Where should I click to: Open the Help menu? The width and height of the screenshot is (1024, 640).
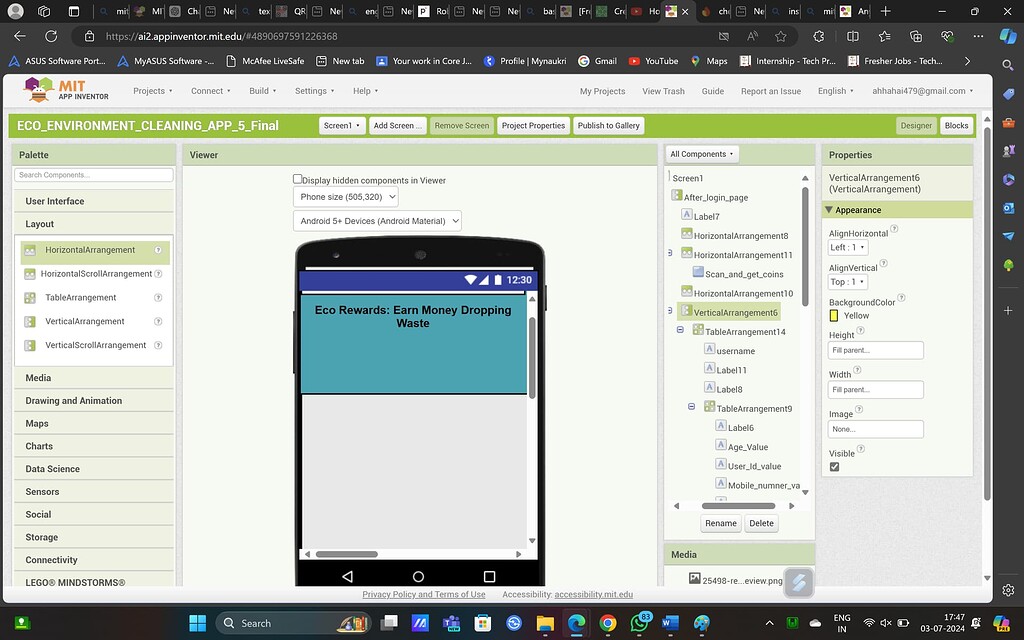click(362, 90)
